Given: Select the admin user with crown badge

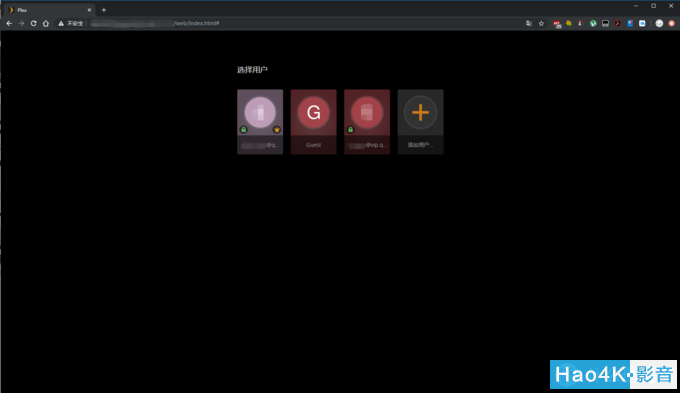Looking at the screenshot, I should point(260,122).
